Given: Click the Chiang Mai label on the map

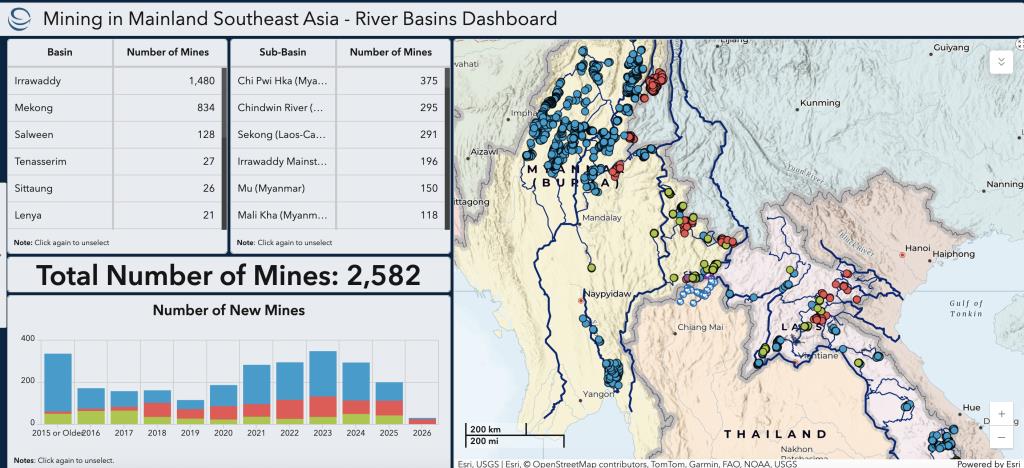Looking at the screenshot, I should click(701, 327).
